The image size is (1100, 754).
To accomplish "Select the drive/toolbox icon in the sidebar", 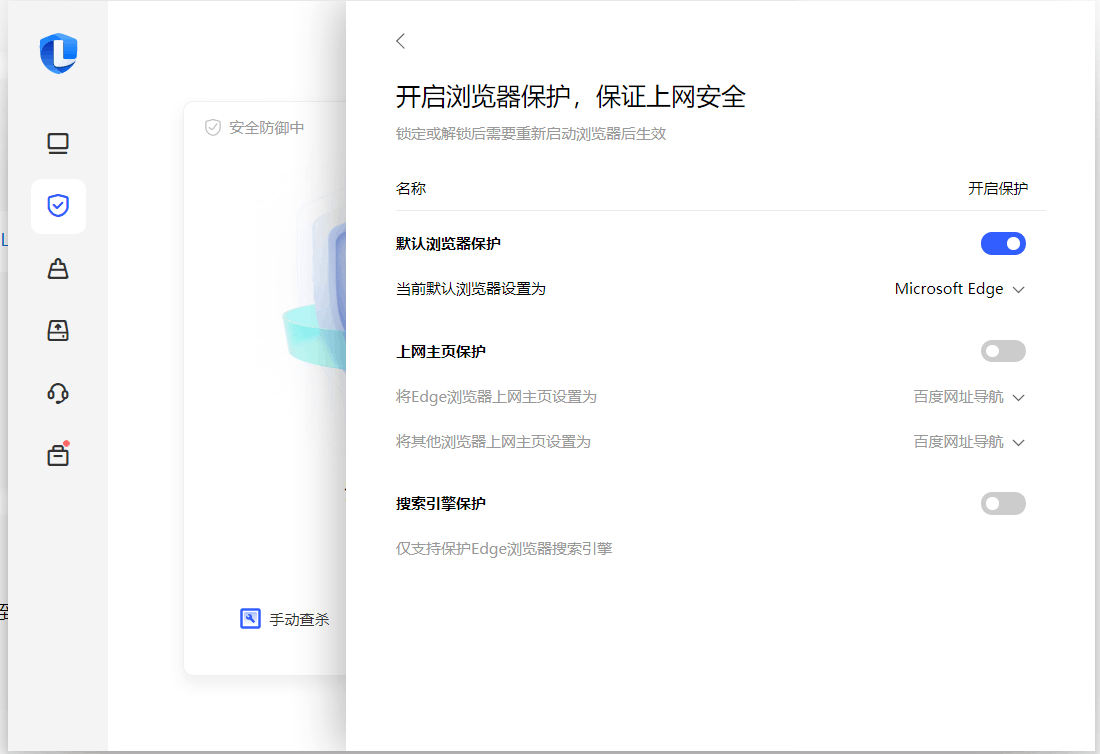I will (x=58, y=330).
